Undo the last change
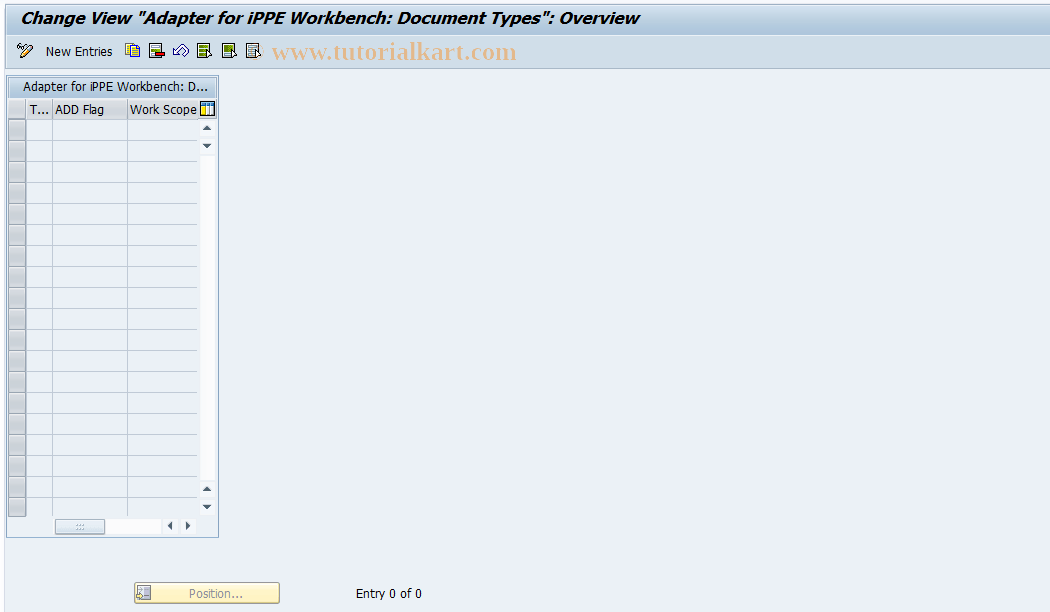This screenshot has width=1050, height=612. [x=180, y=50]
